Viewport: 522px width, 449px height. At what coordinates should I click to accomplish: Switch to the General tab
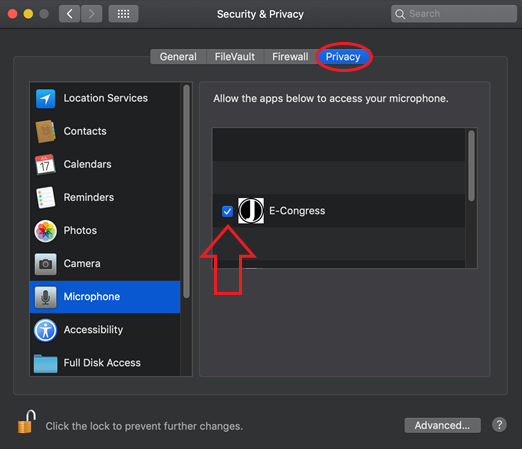coord(178,57)
